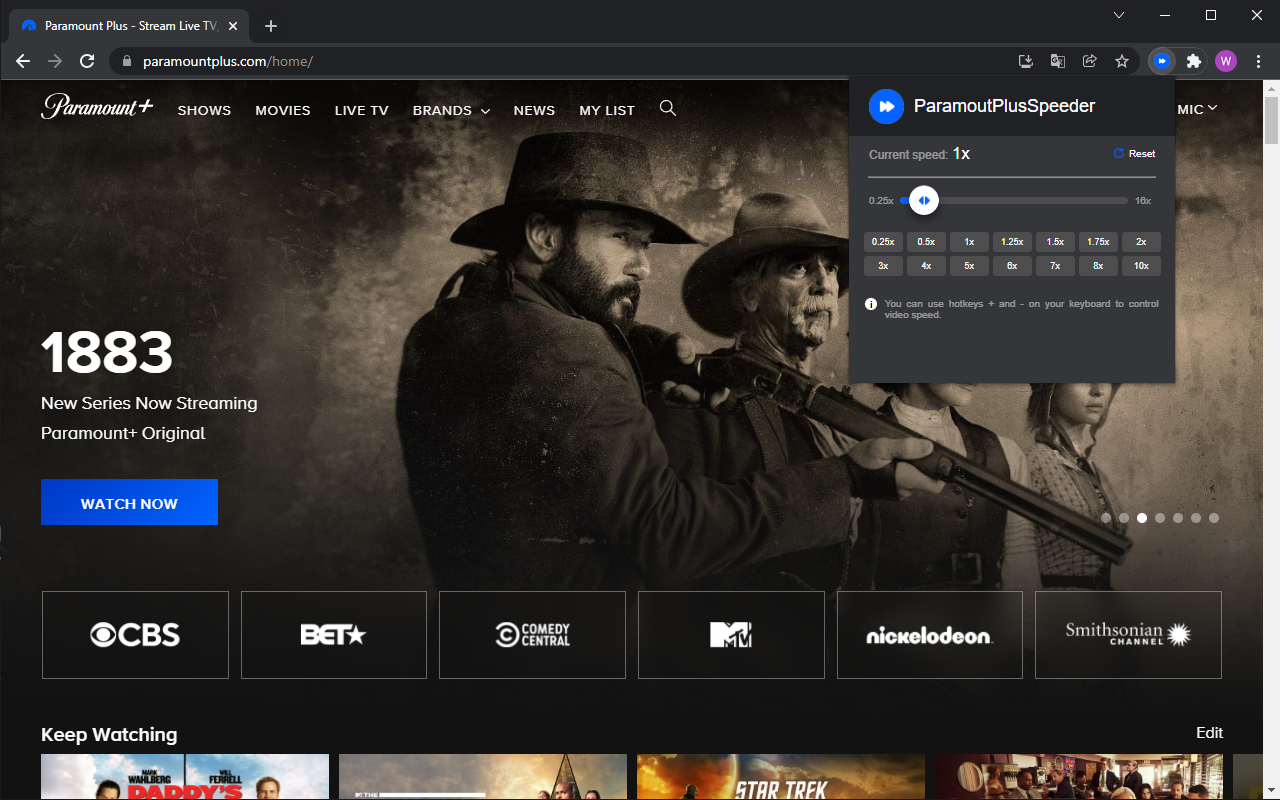Select the last carousel dot
Viewport: 1280px width, 800px height.
(1214, 518)
